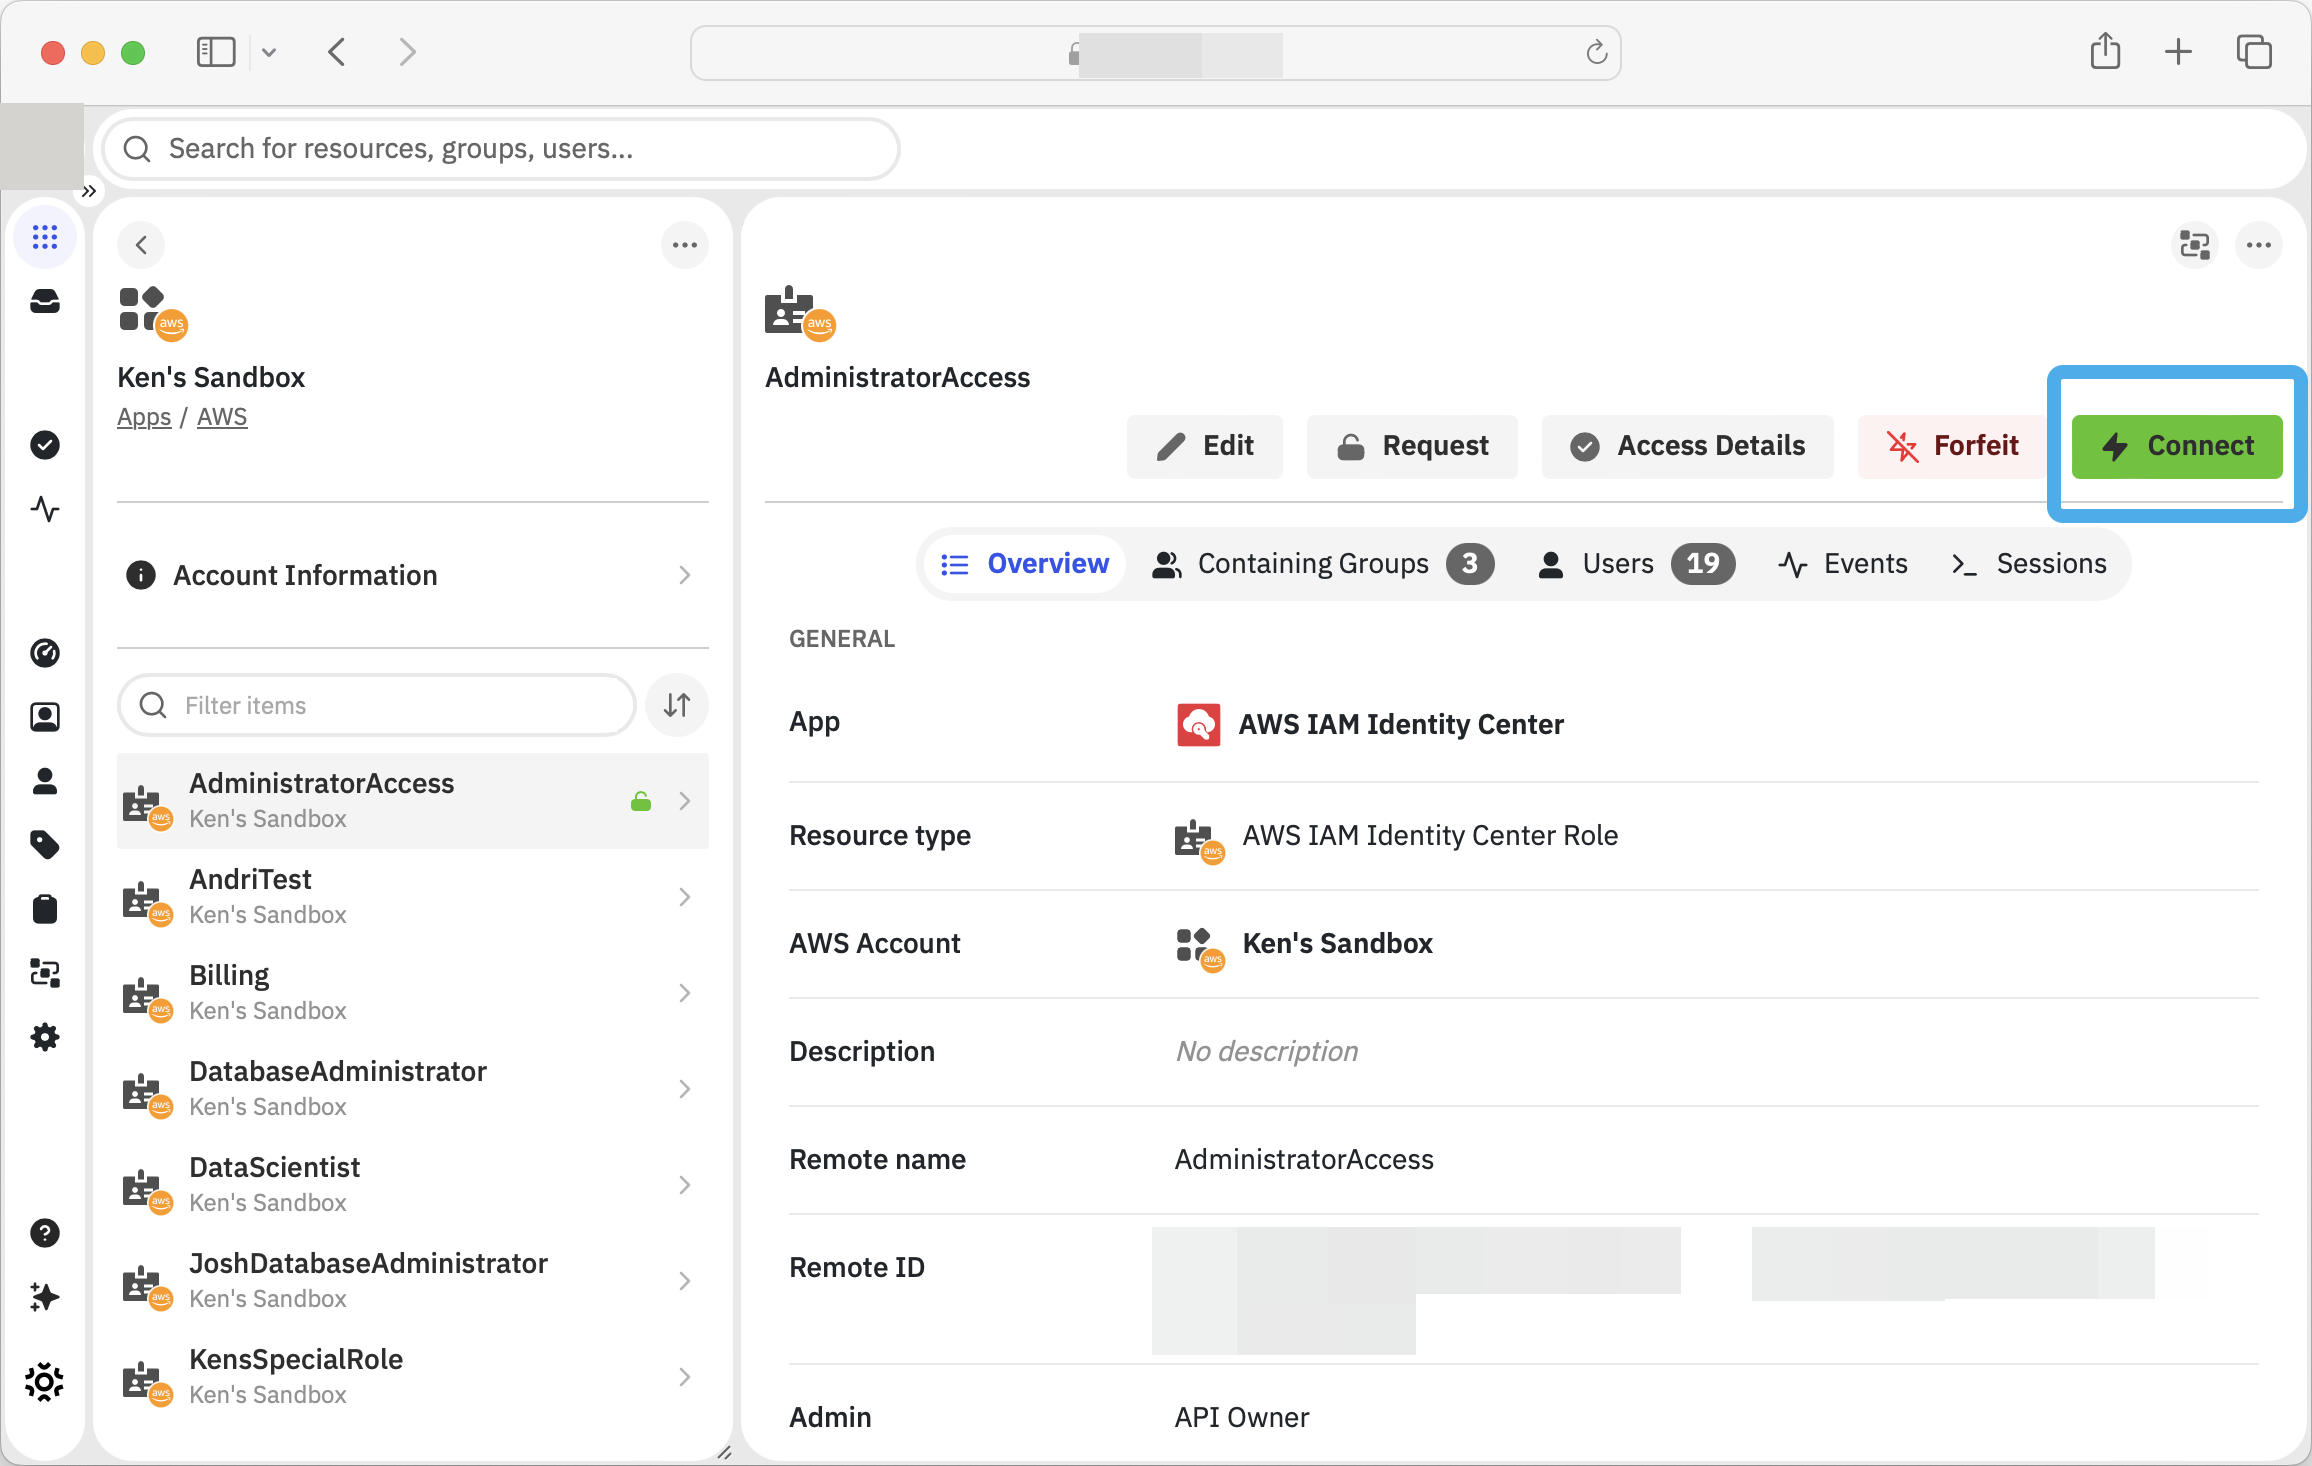Image resolution: width=2312 pixels, height=1466 pixels.
Task: Click Remote name value AdministratorAccess
Action: click(x=1304, y=1159)
